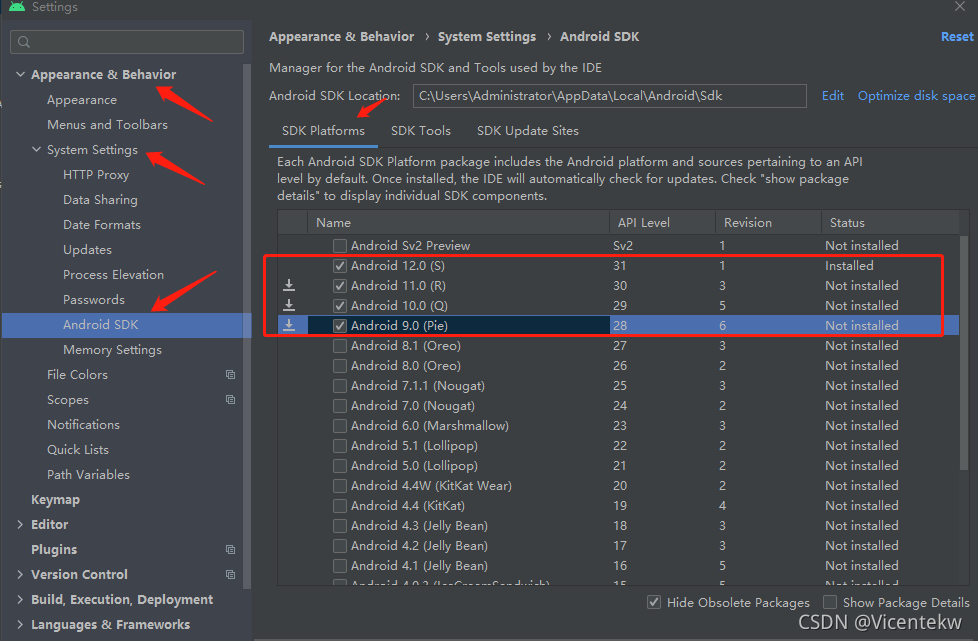
Task: Open Notifications settings page
Action: (83, 425)
